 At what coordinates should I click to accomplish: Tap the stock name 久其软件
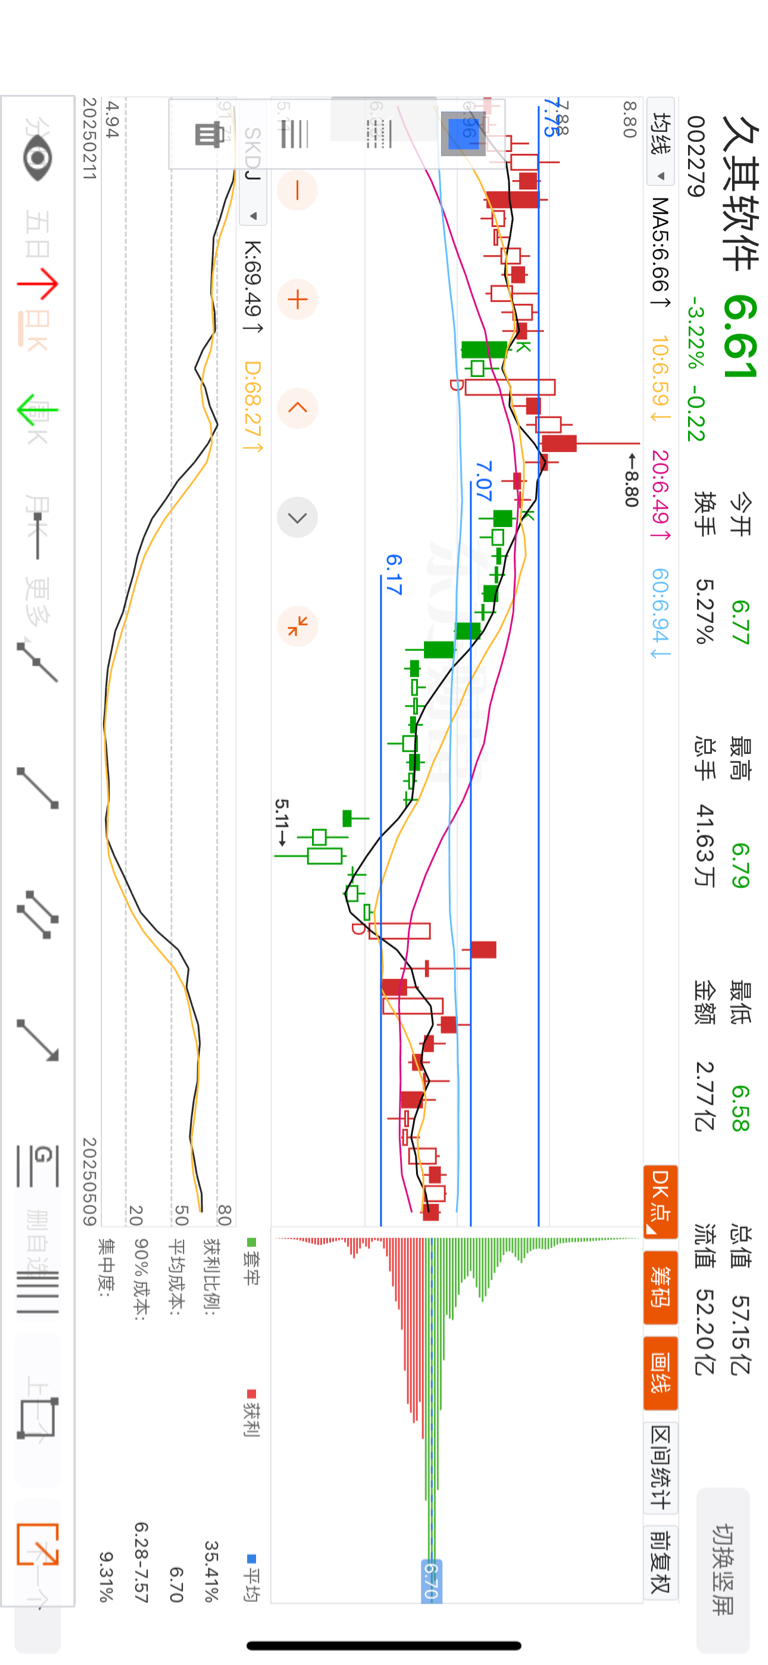click(x=741, y=194)
